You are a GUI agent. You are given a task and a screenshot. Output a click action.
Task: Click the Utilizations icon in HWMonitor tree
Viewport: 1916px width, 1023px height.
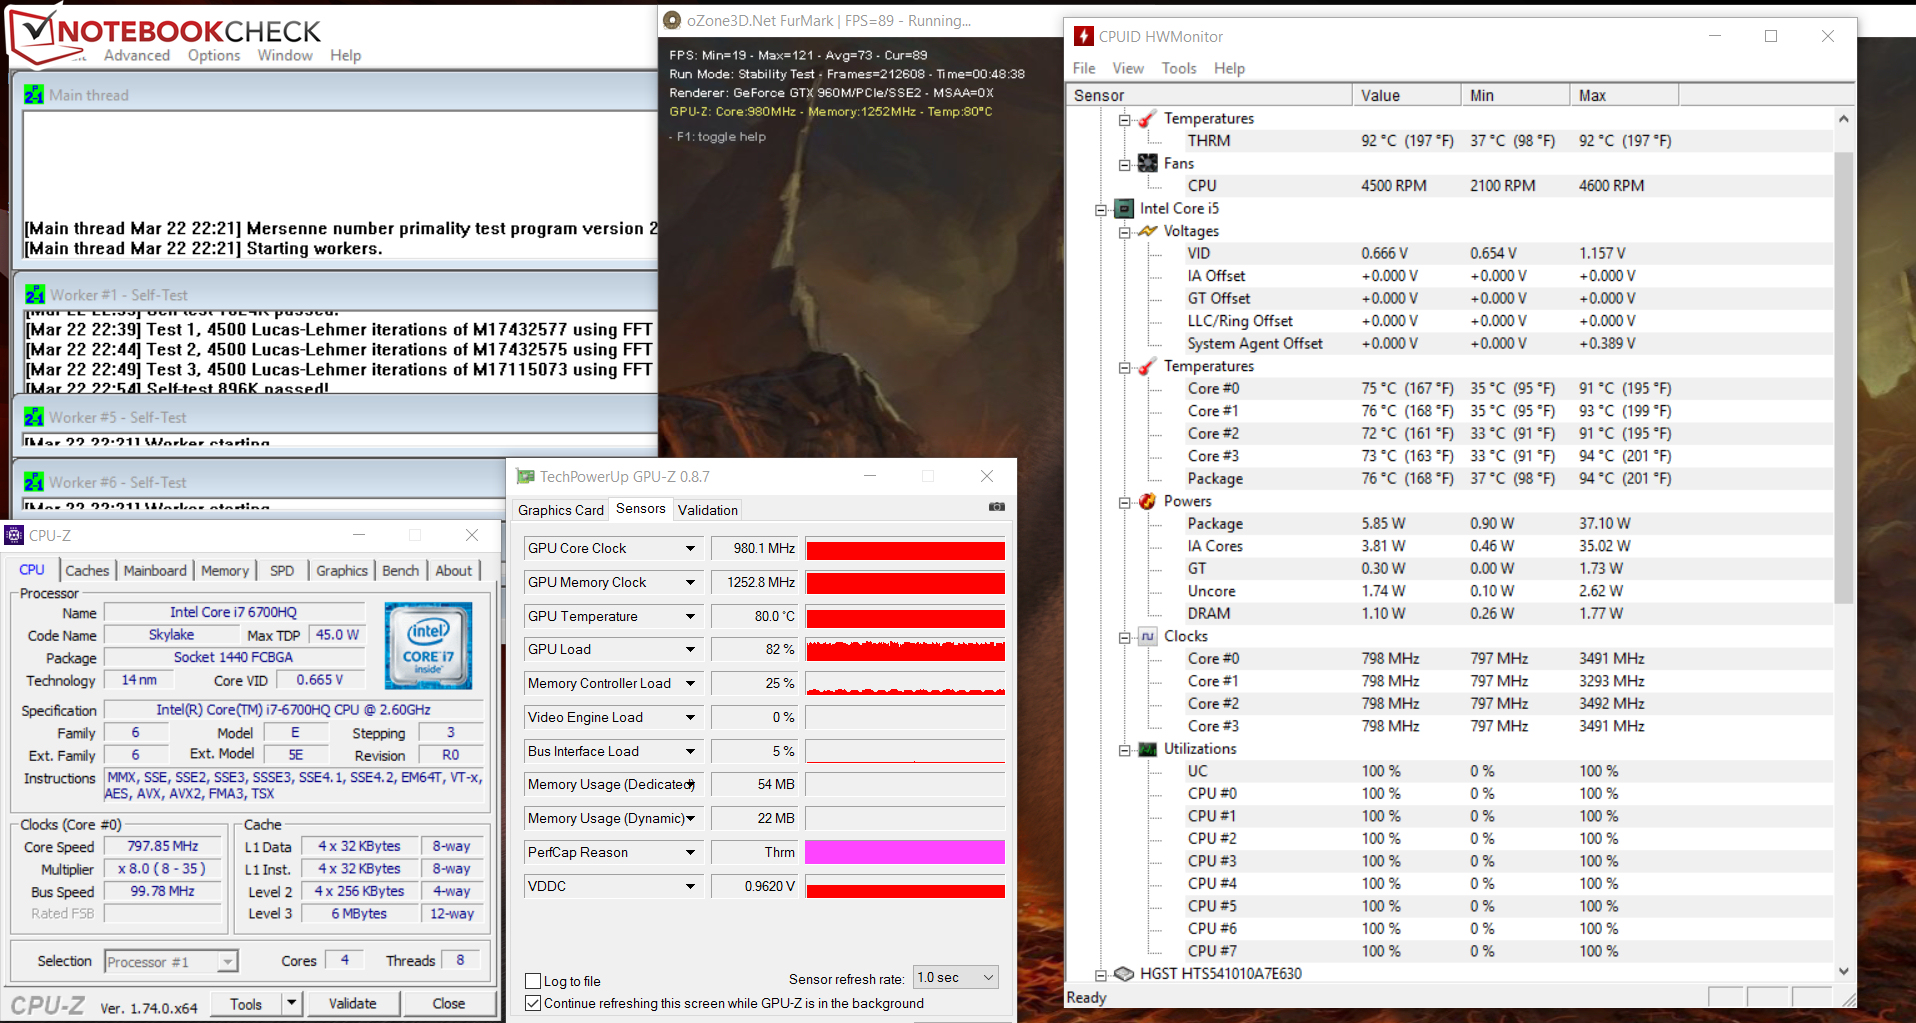click(x=1147, y=749)
